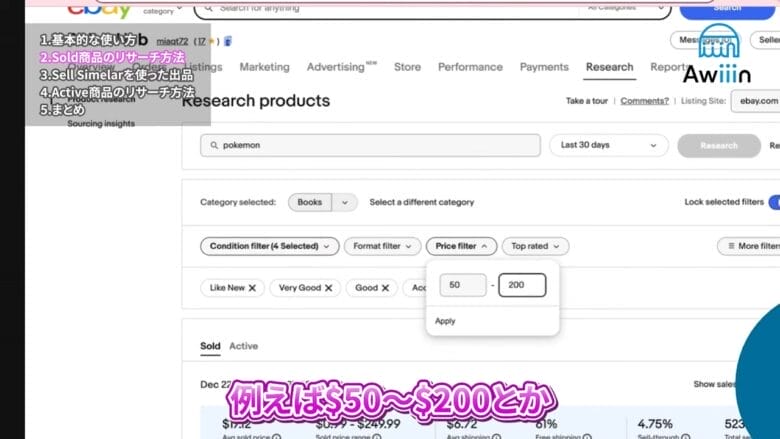
Task: Click the maximum price field showing 200
Action: pyautogui.click(x=522, y=285)
